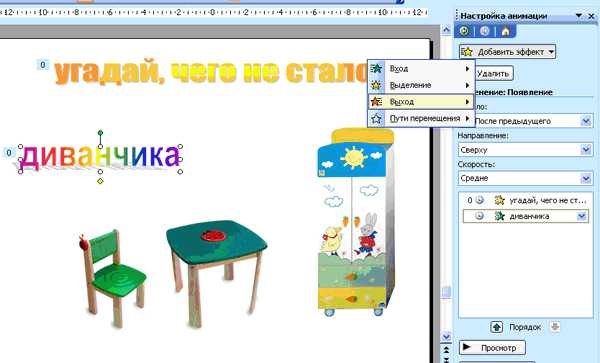600x363 pixels.
Task: Click the yellow diamond adjustment handle
Action: click(100, 181)
